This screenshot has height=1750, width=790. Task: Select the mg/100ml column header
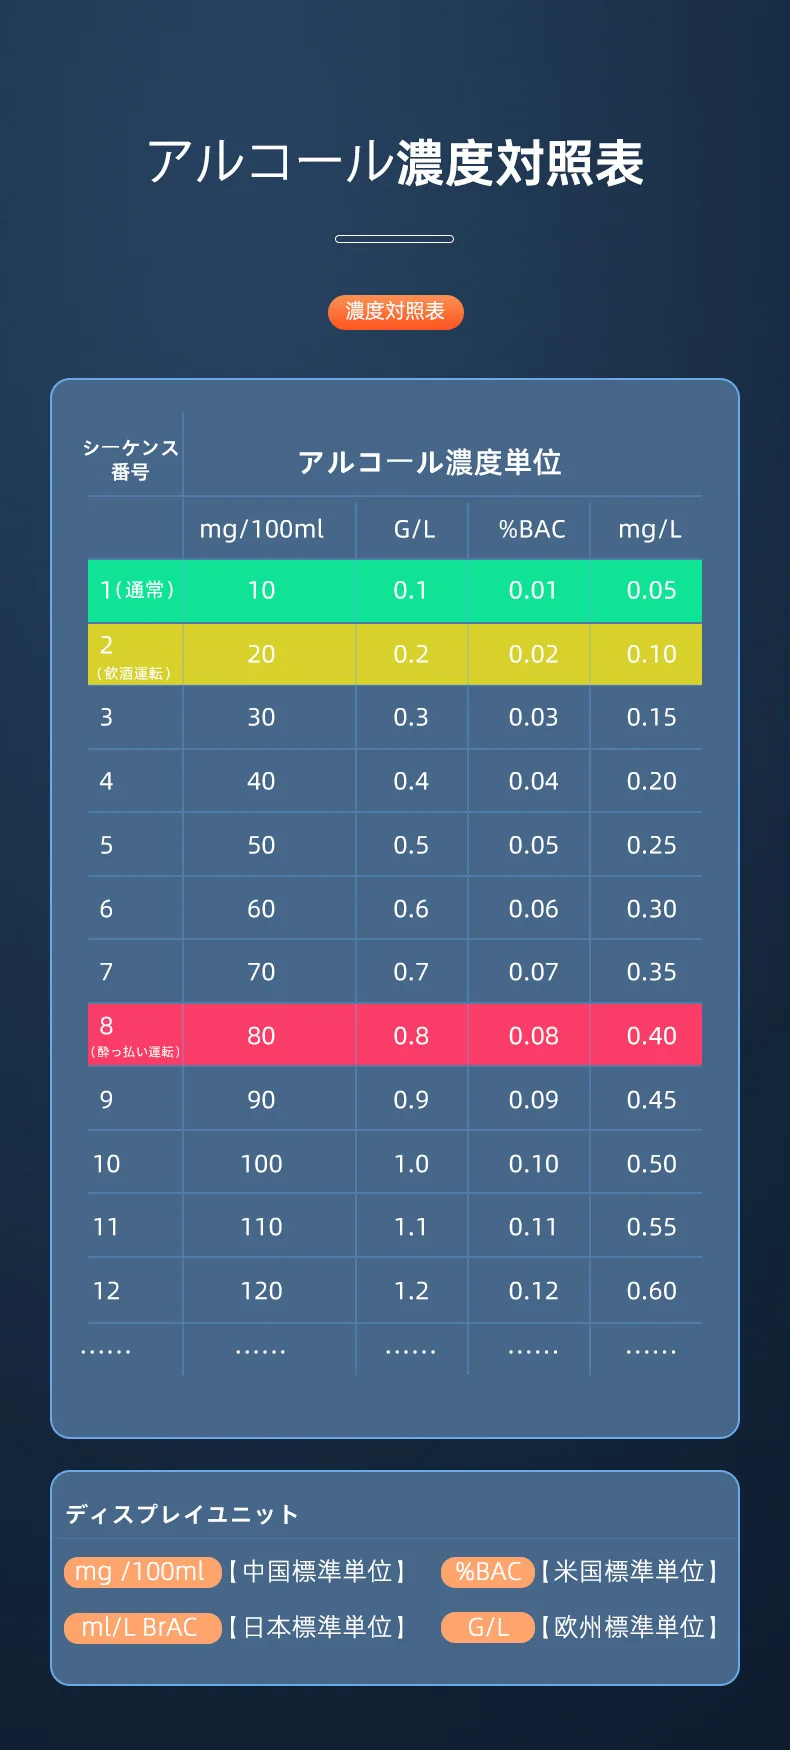262,529
